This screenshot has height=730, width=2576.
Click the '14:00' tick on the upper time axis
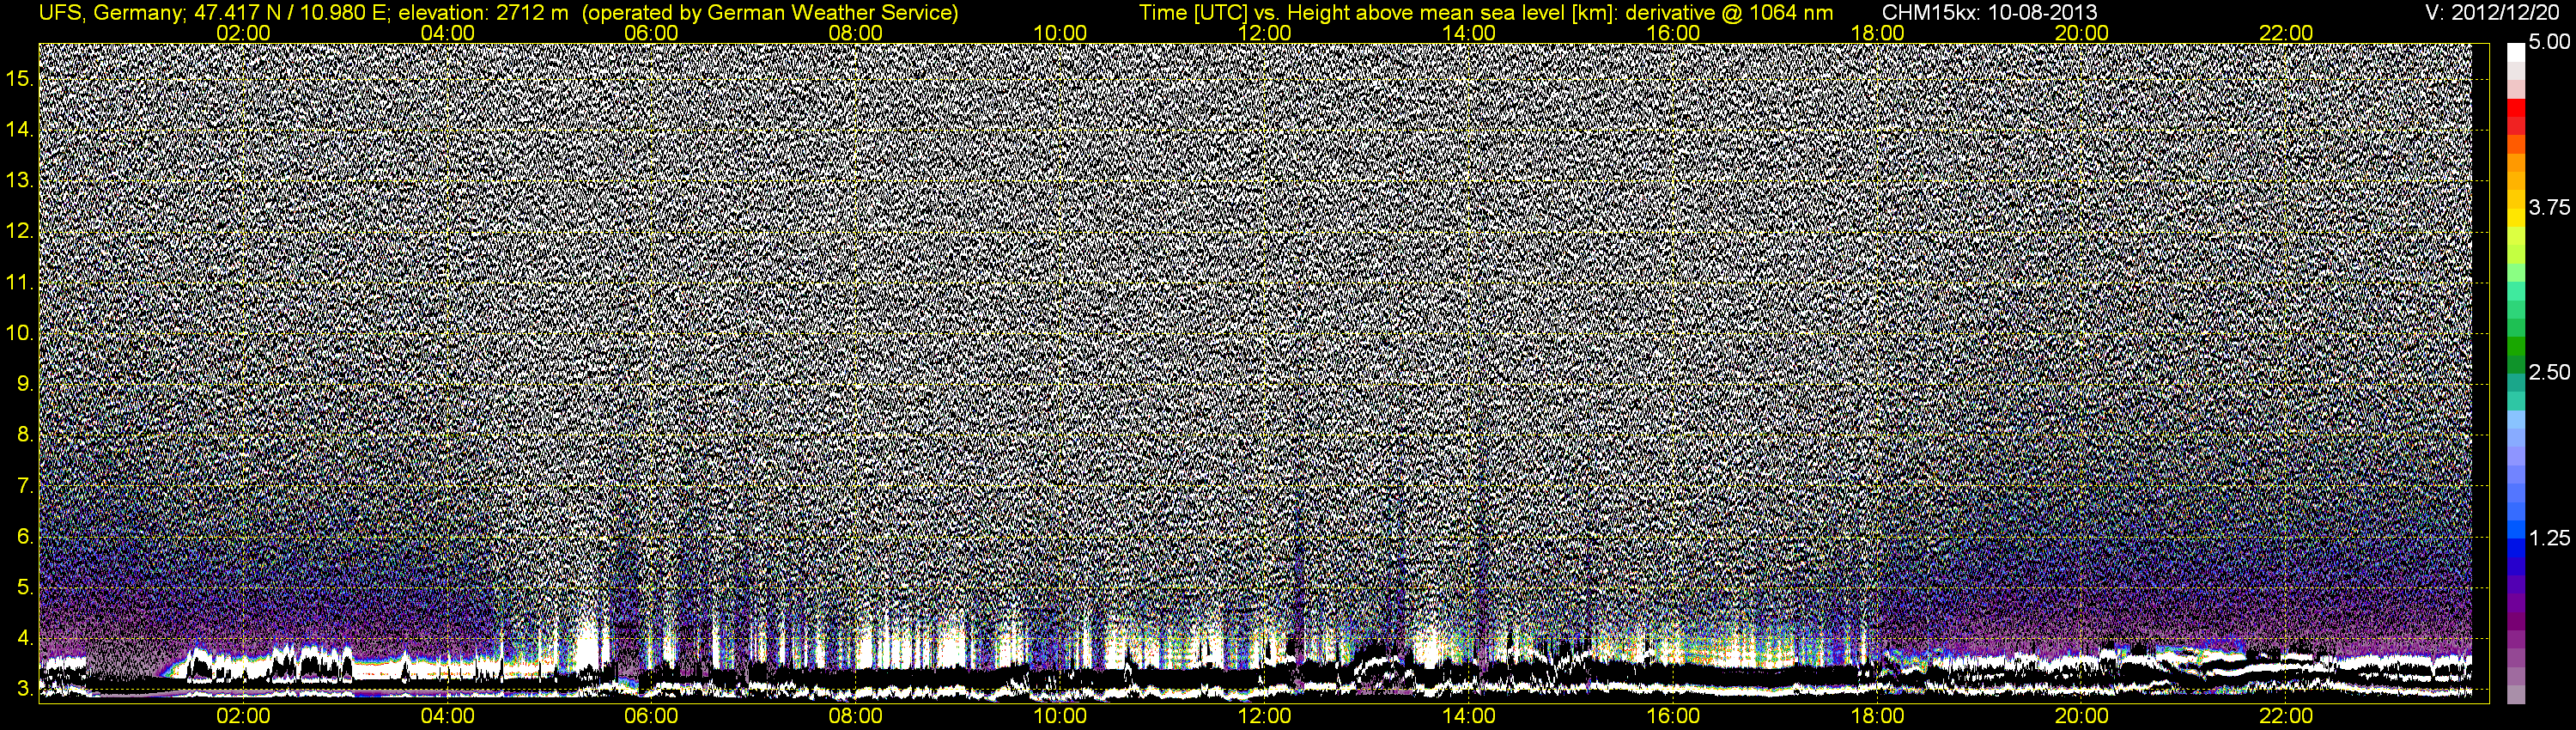tap(1469, 33)
